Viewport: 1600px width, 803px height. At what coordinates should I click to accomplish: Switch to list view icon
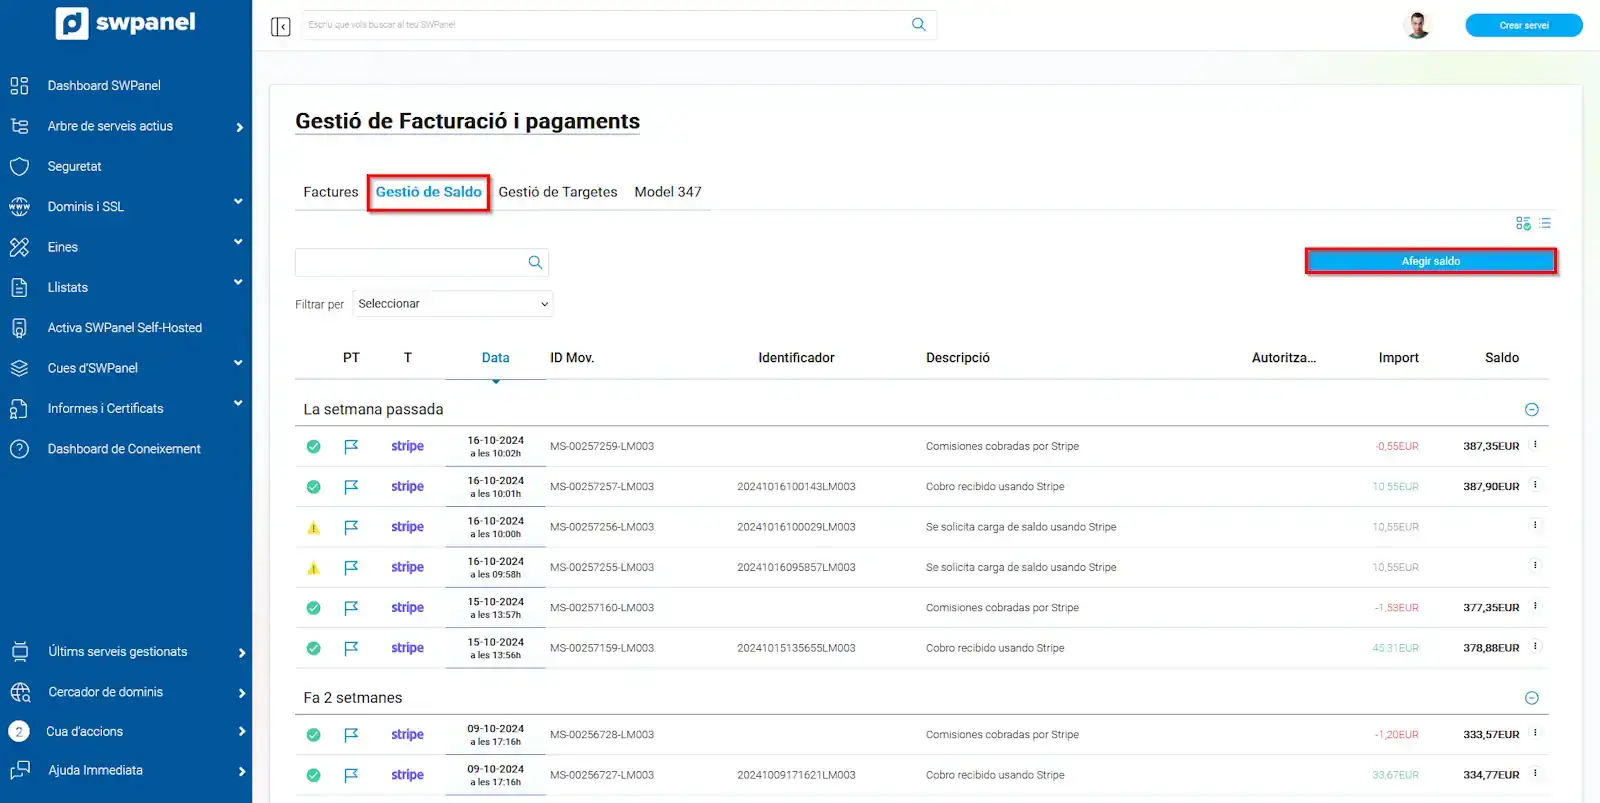click(x=1545, y=223)
